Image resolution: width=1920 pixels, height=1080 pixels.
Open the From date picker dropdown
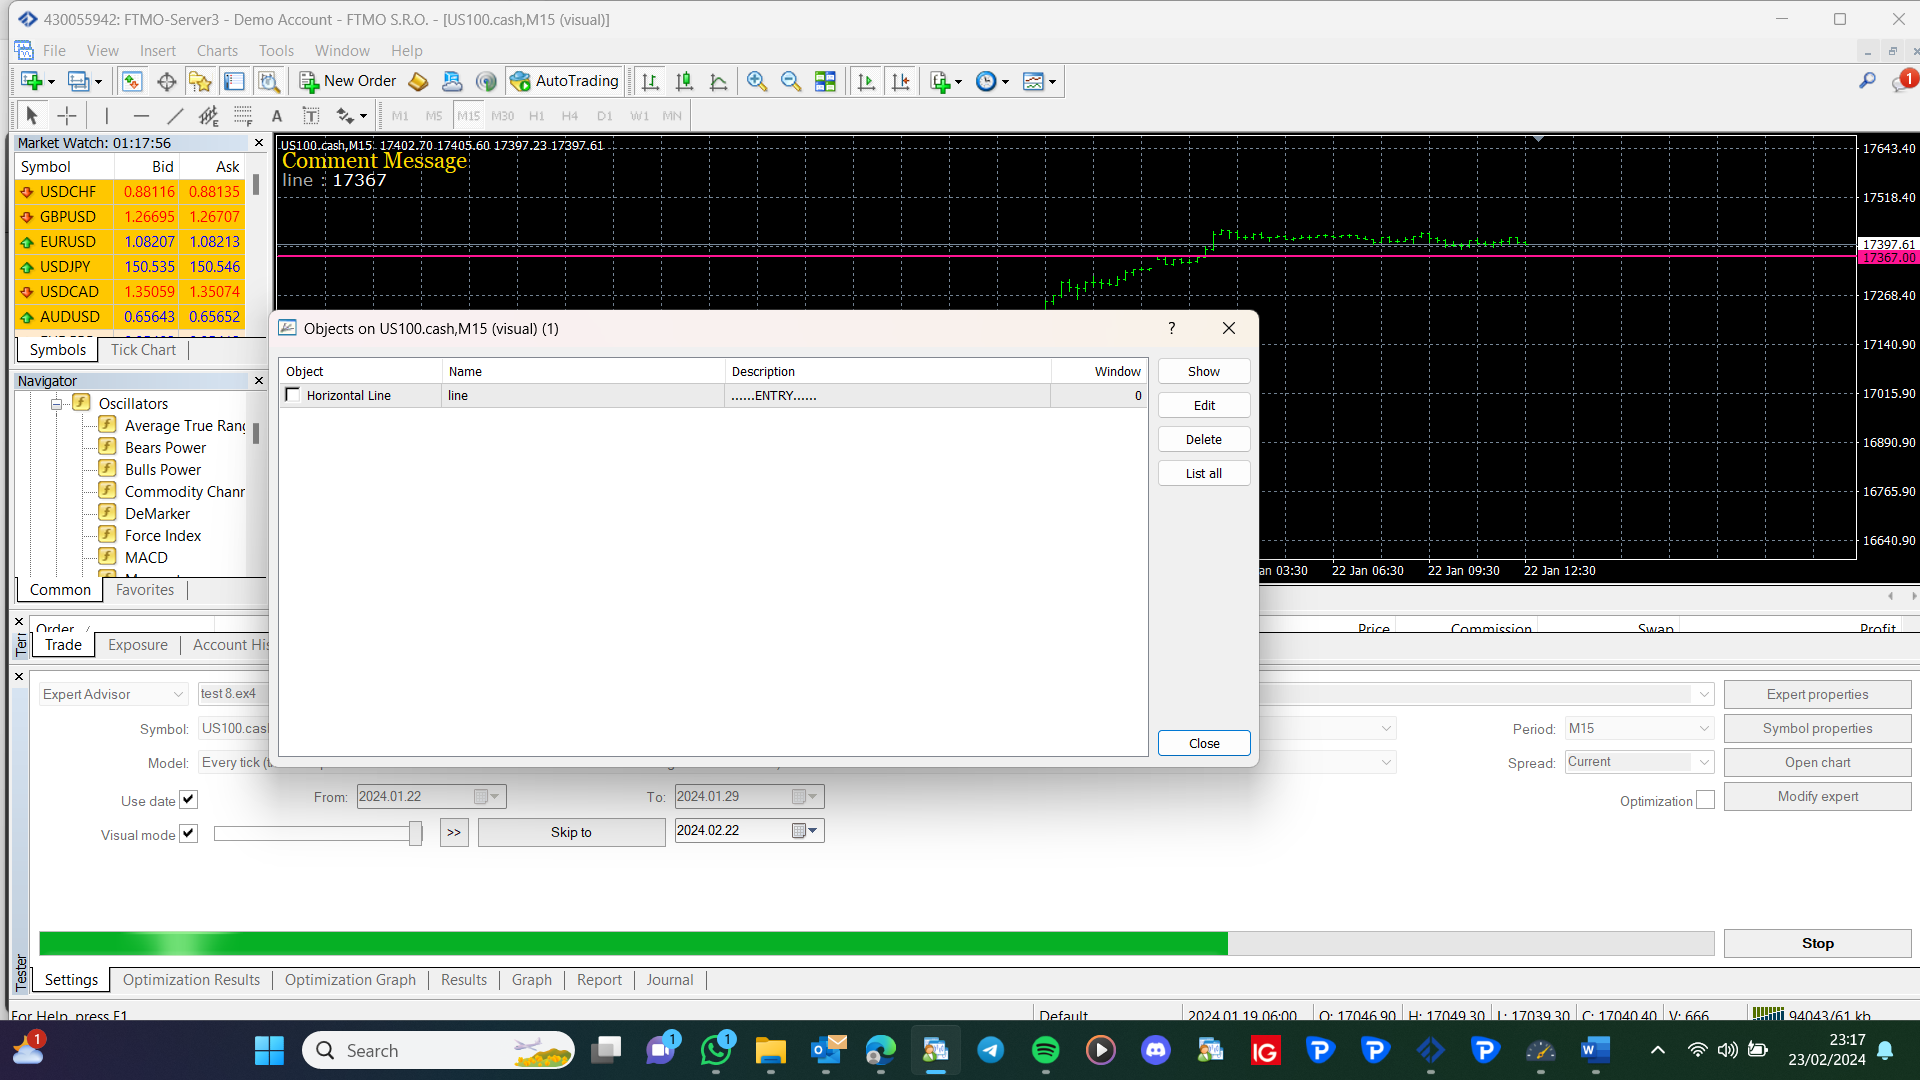[x=488, y=797]
